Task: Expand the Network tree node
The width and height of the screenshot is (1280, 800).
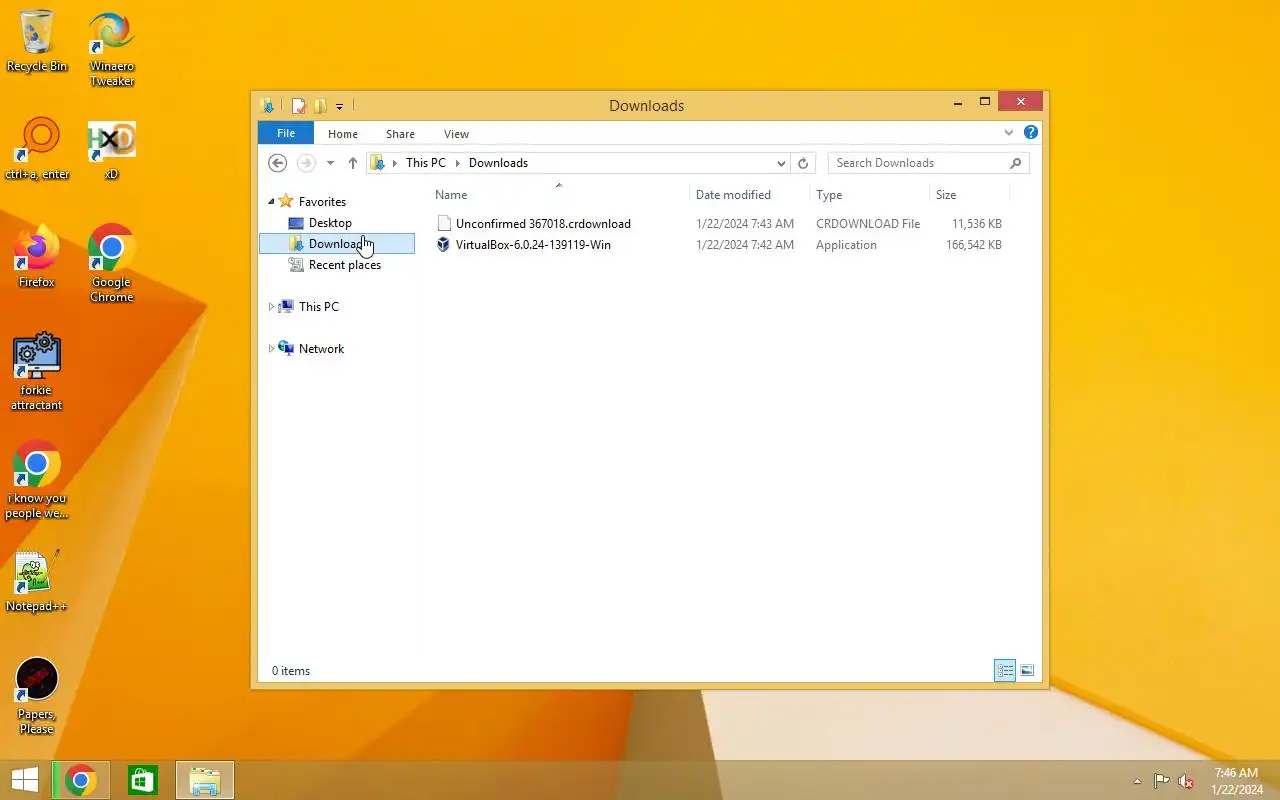Action: coord(271,349)
